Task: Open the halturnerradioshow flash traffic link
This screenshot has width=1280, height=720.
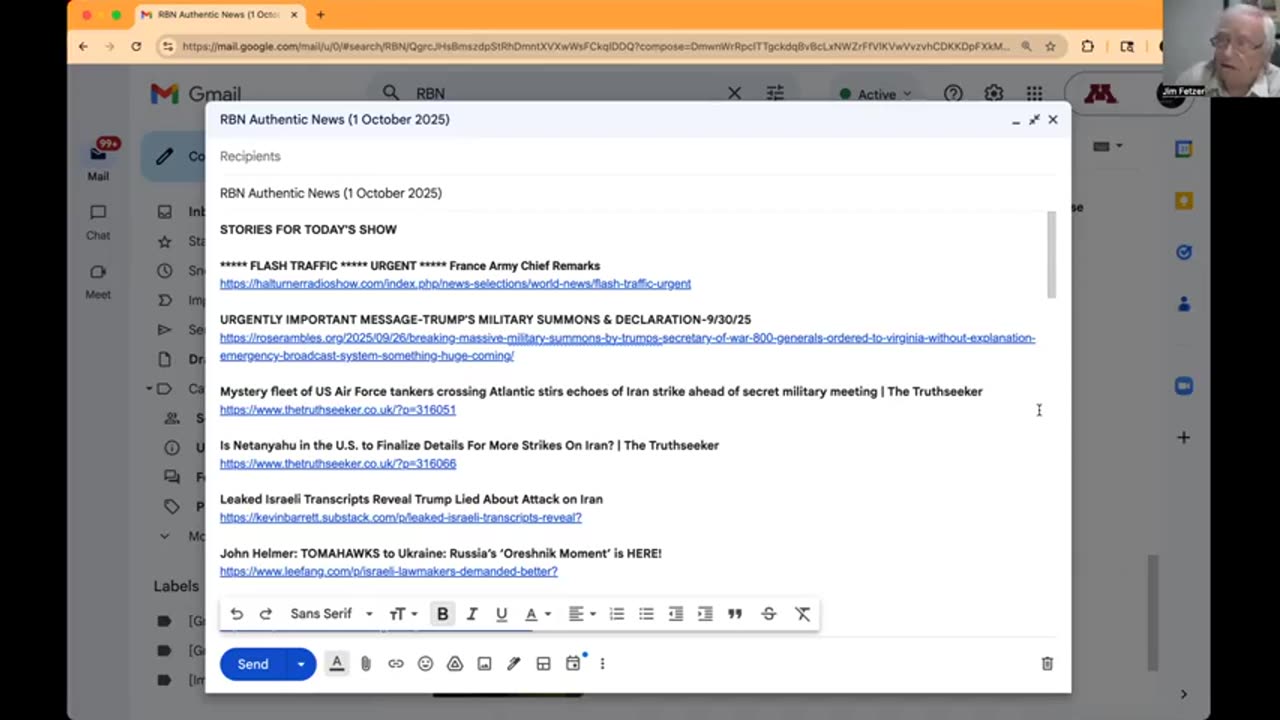Action: [455, 284]
